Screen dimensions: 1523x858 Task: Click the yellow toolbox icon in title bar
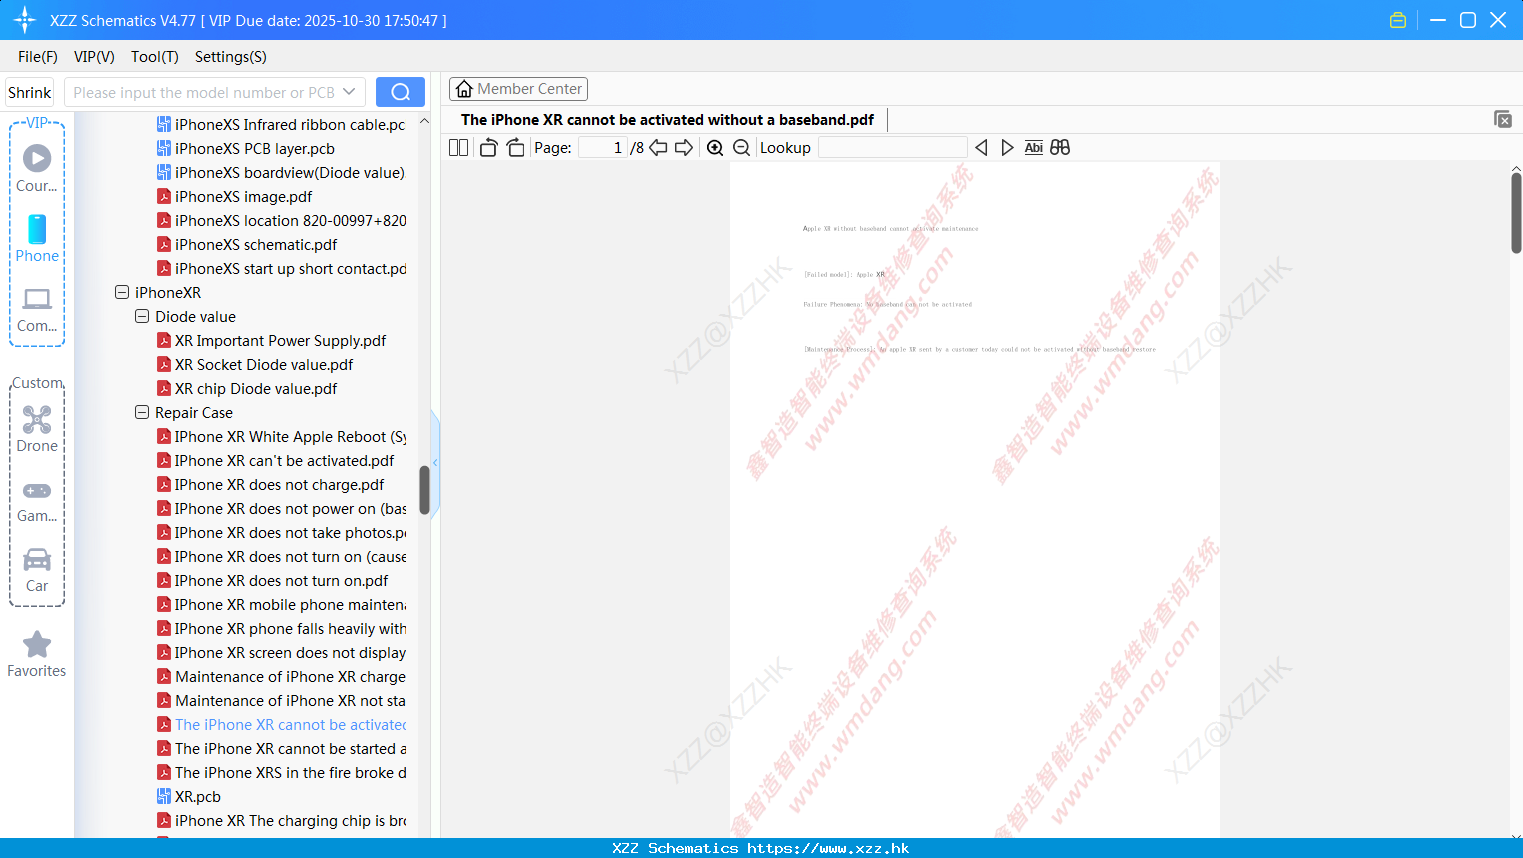[x=1398, y=20]
